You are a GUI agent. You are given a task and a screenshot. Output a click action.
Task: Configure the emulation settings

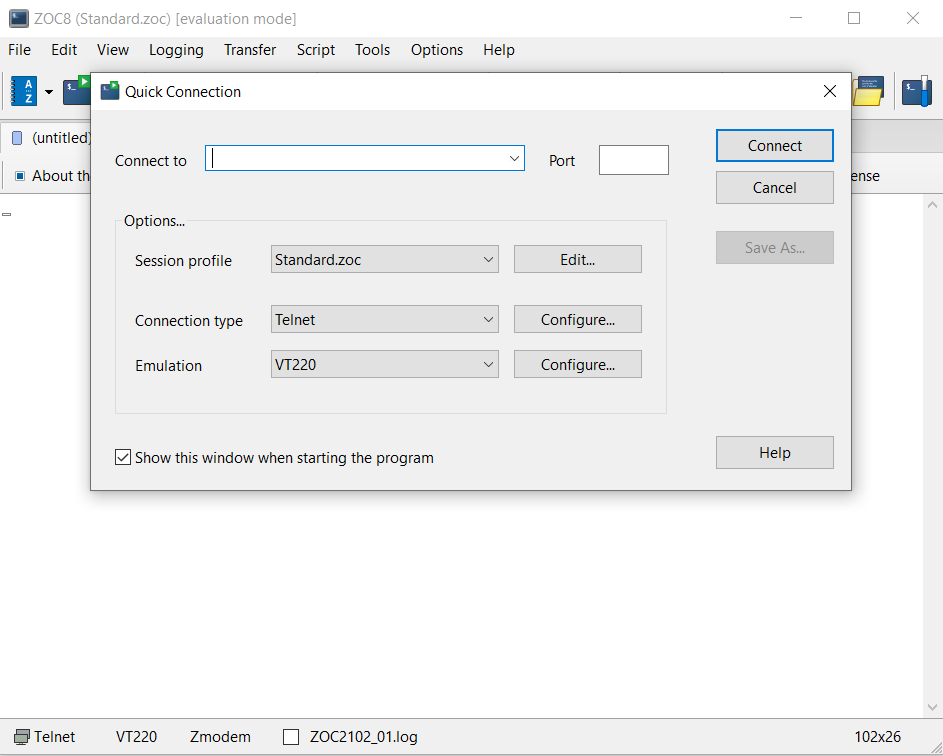coord(577,364)
